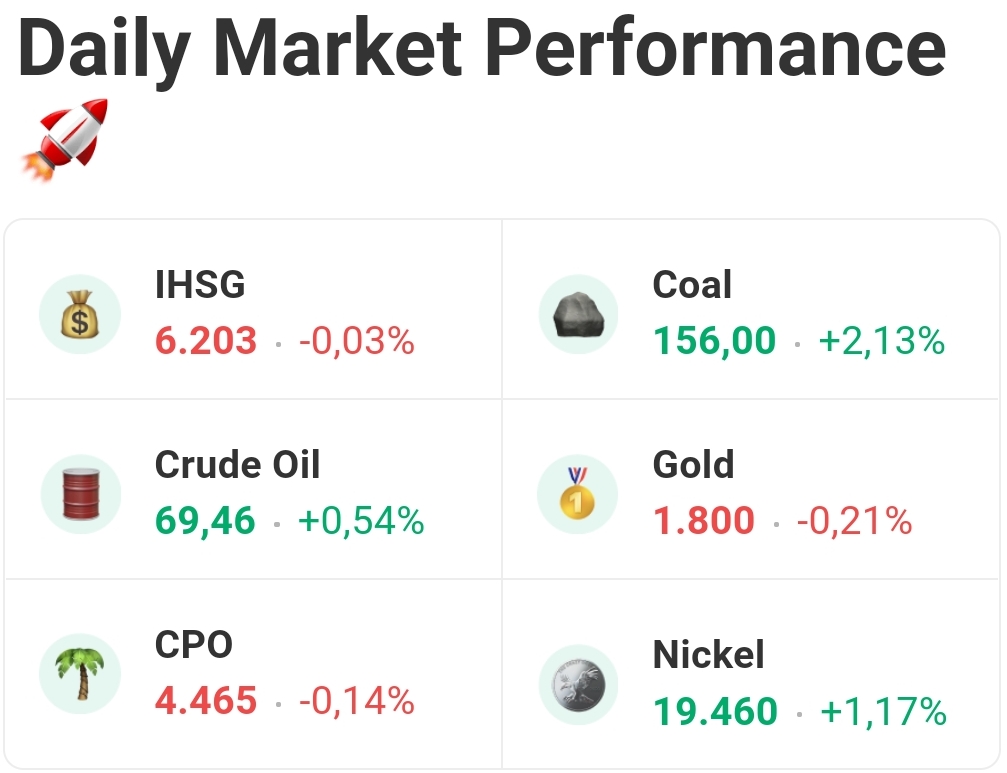Click the rocket emoji under the title

pos(64,140)
